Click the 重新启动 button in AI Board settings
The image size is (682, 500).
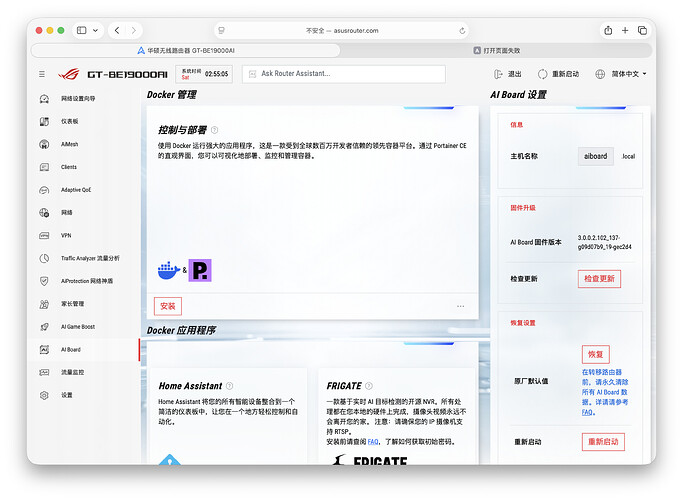(603, 442)
